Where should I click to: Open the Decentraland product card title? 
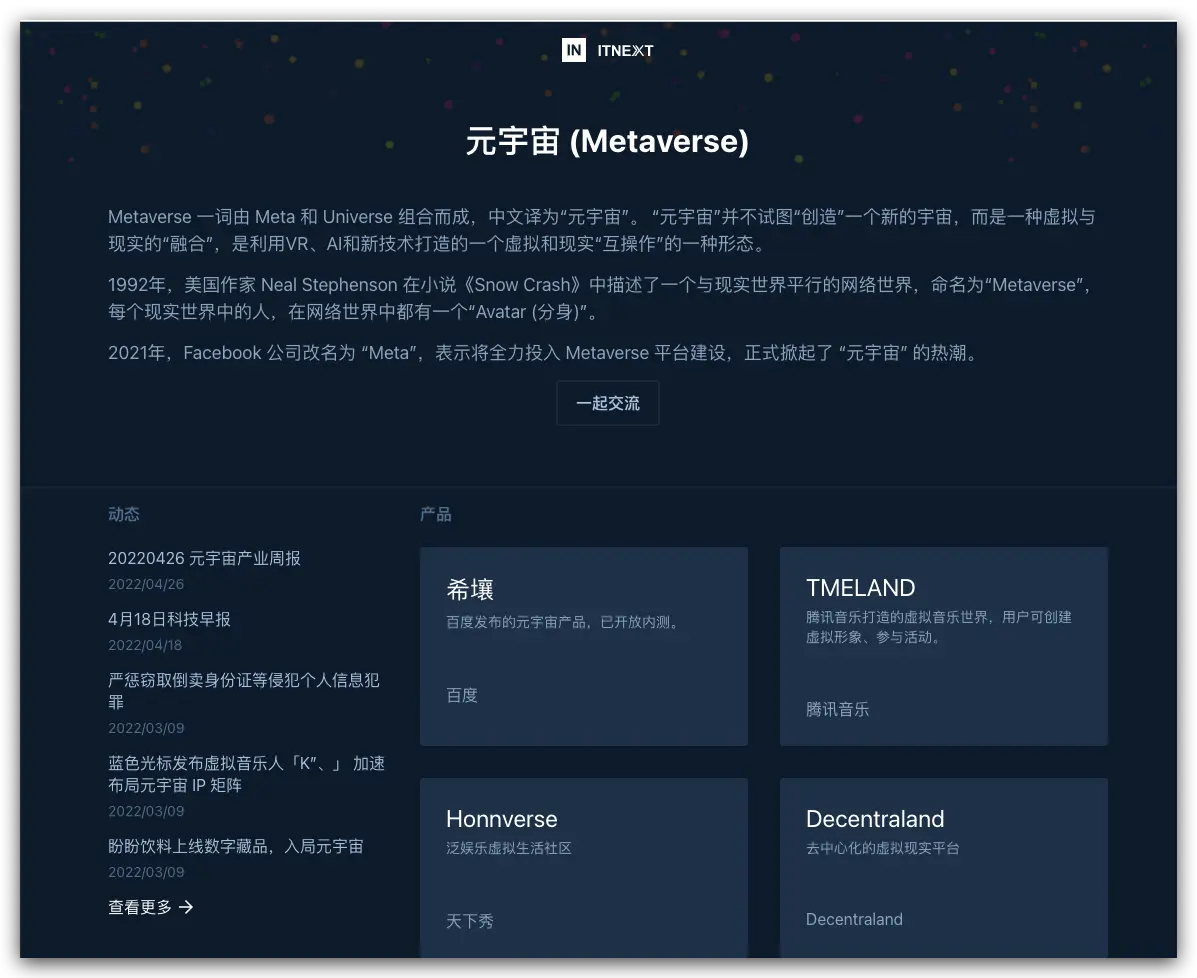[875, 818]
